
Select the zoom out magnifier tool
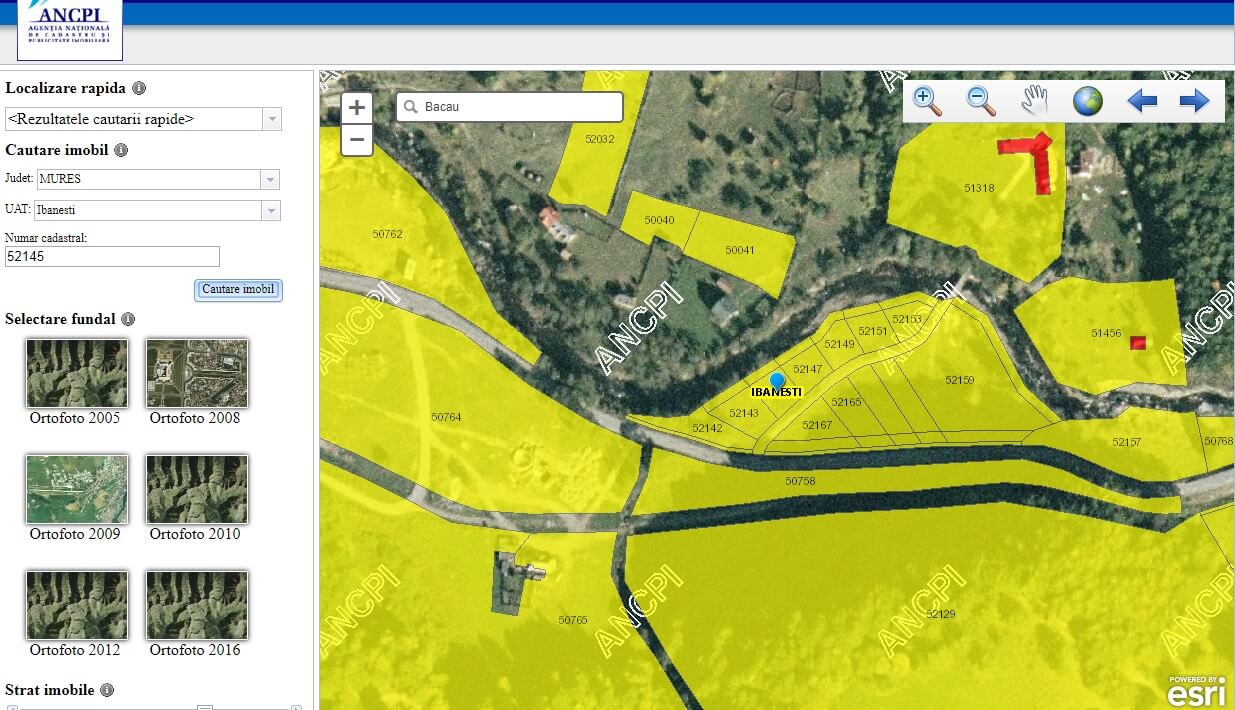[981, 101]
